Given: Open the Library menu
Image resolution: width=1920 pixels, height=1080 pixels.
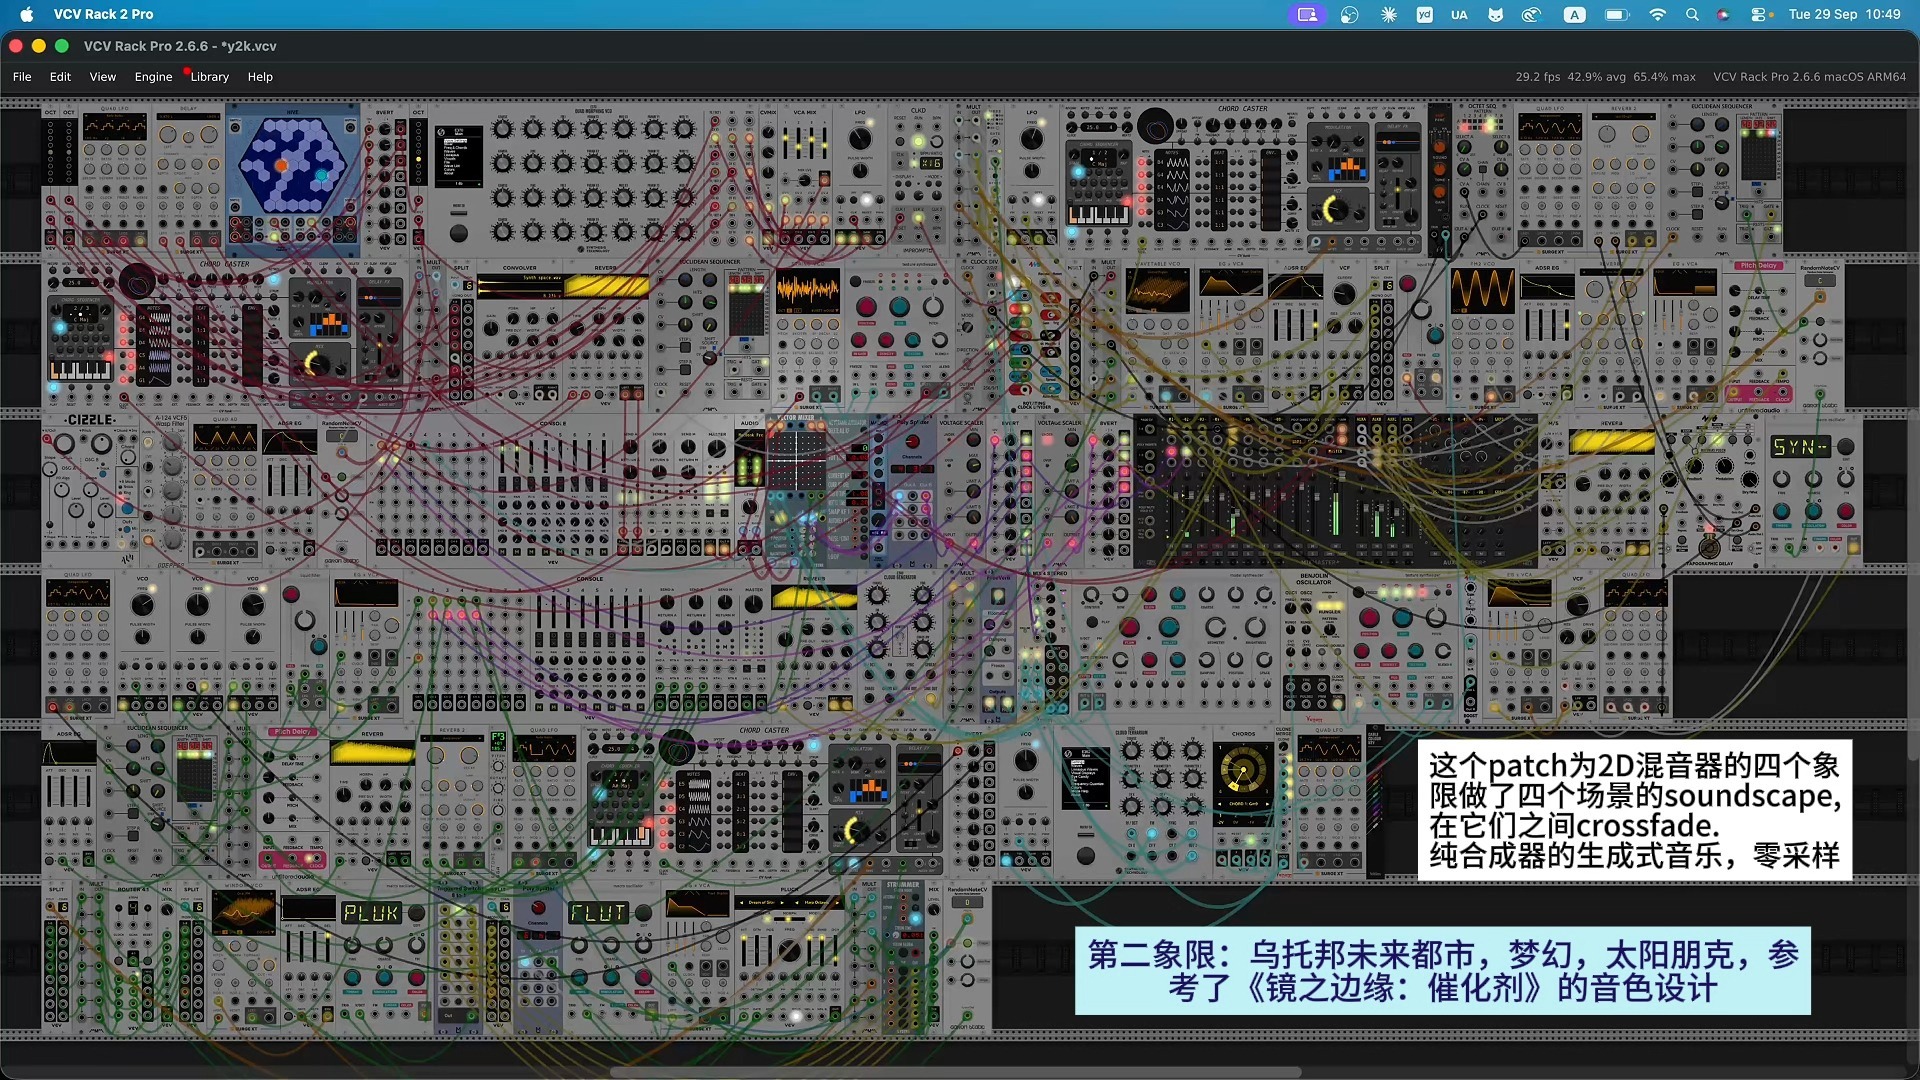Looking at the screenshot, I should coord(209,77).
